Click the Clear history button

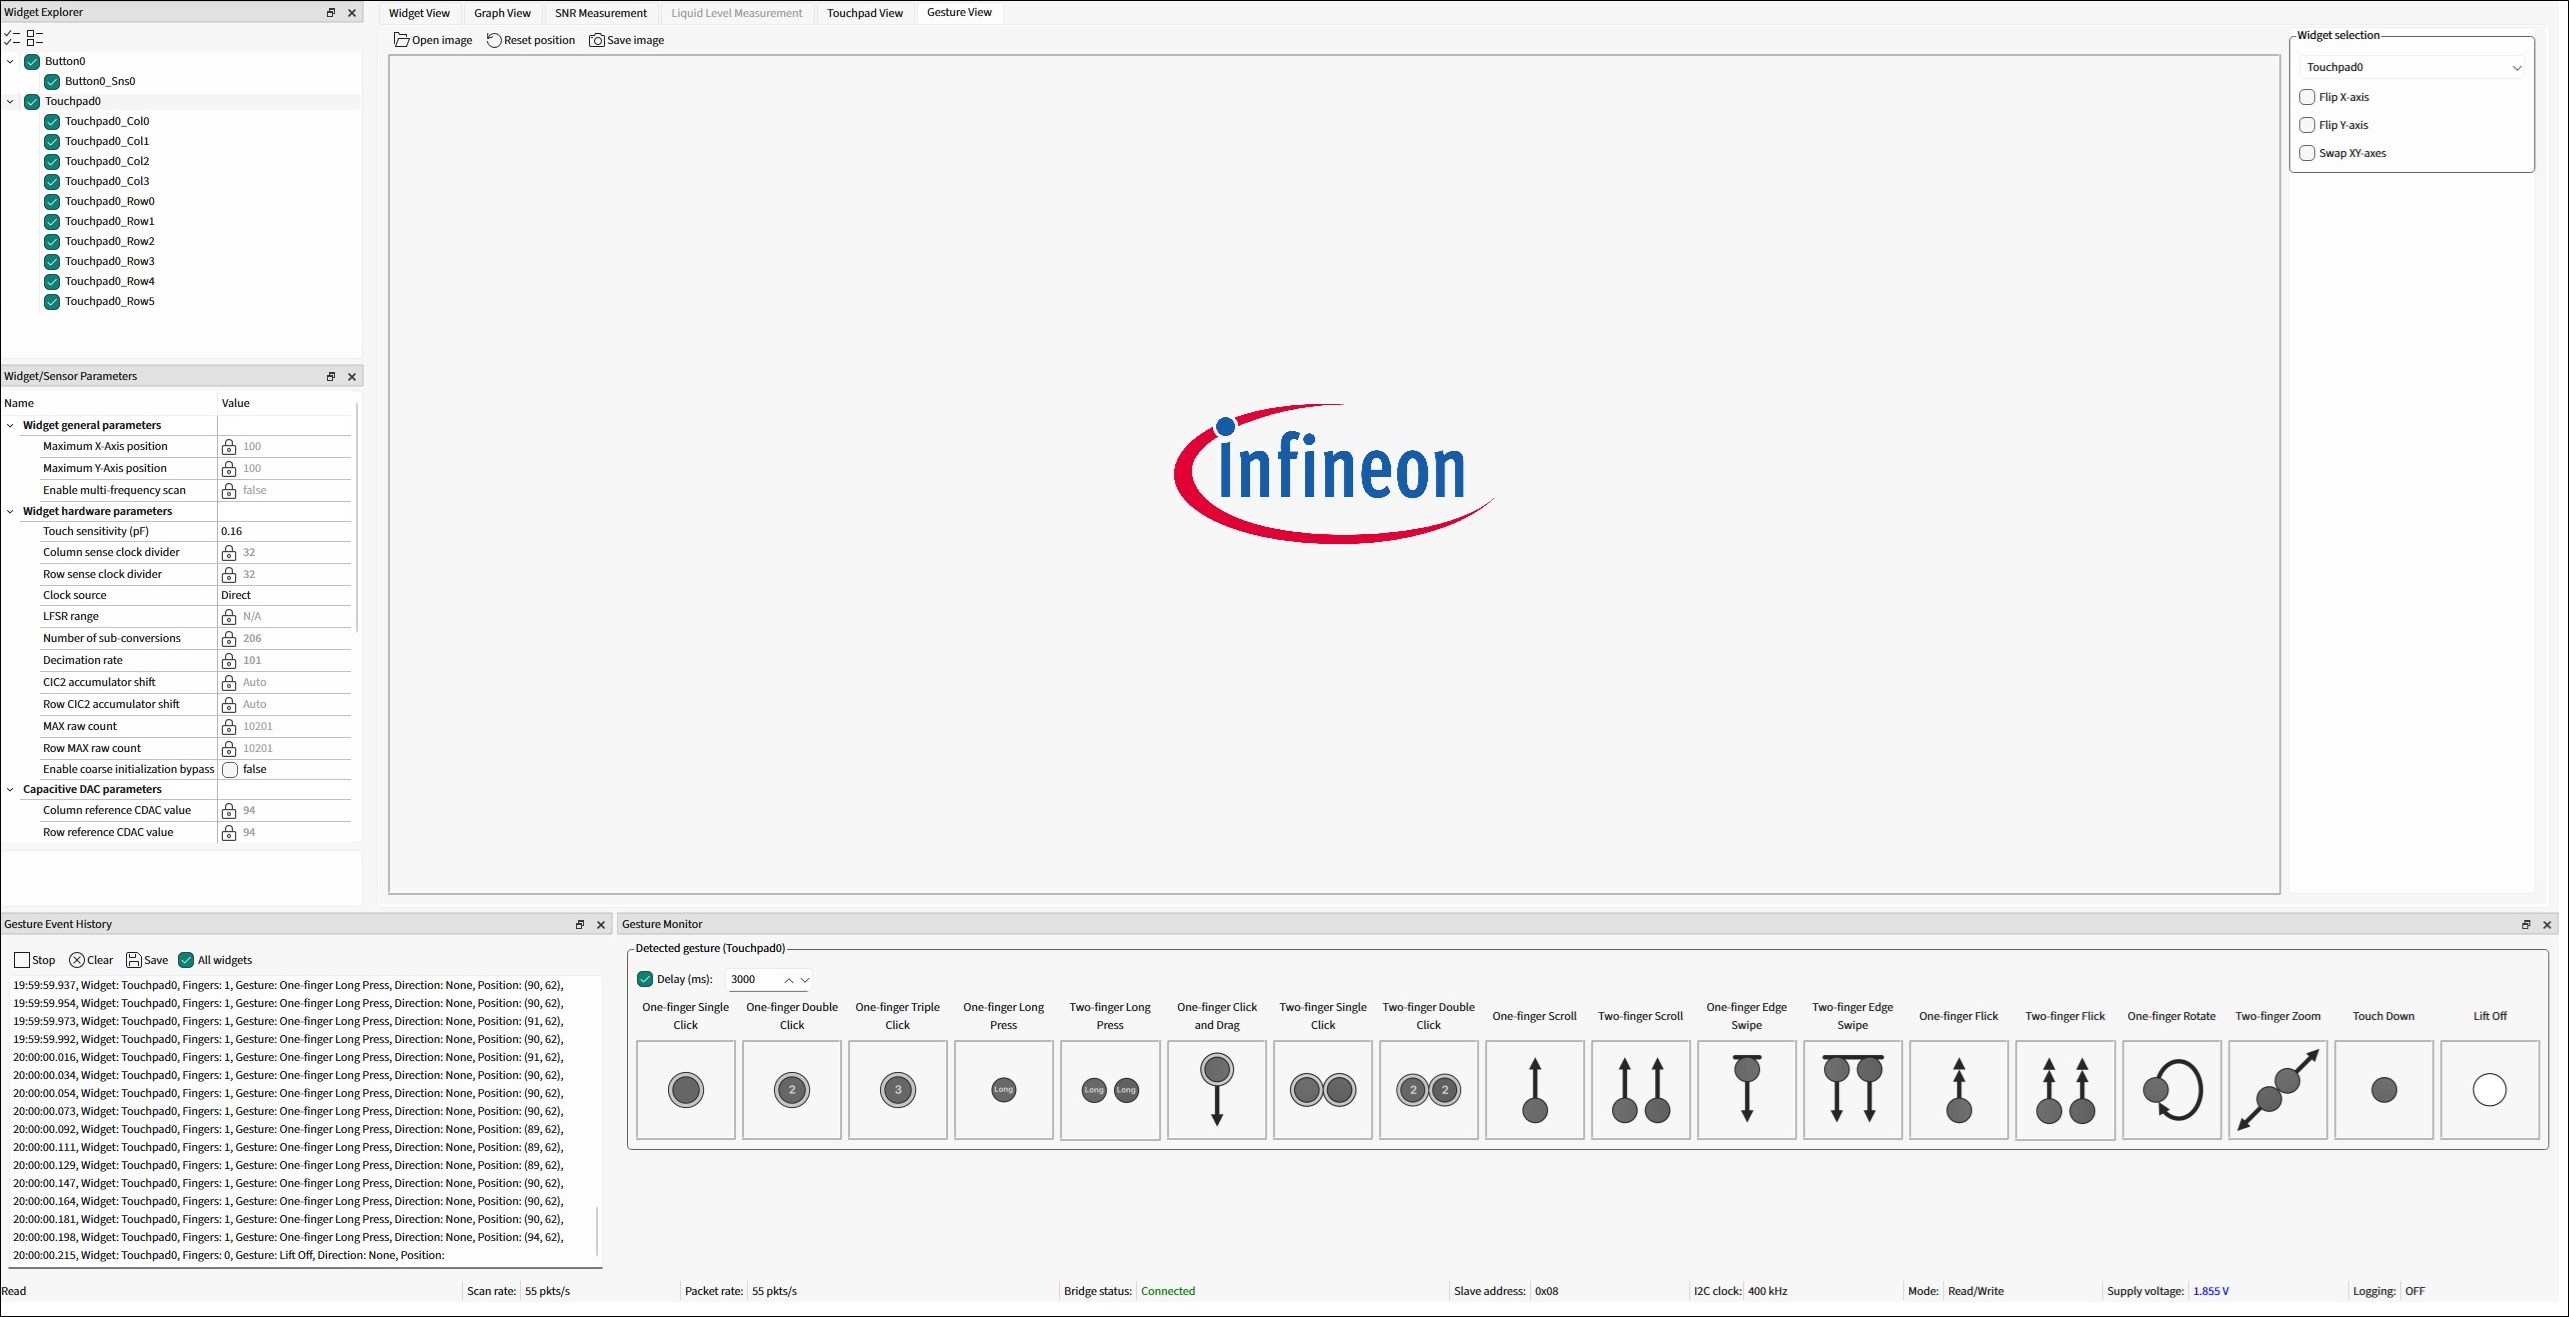(x=91, y=960)
